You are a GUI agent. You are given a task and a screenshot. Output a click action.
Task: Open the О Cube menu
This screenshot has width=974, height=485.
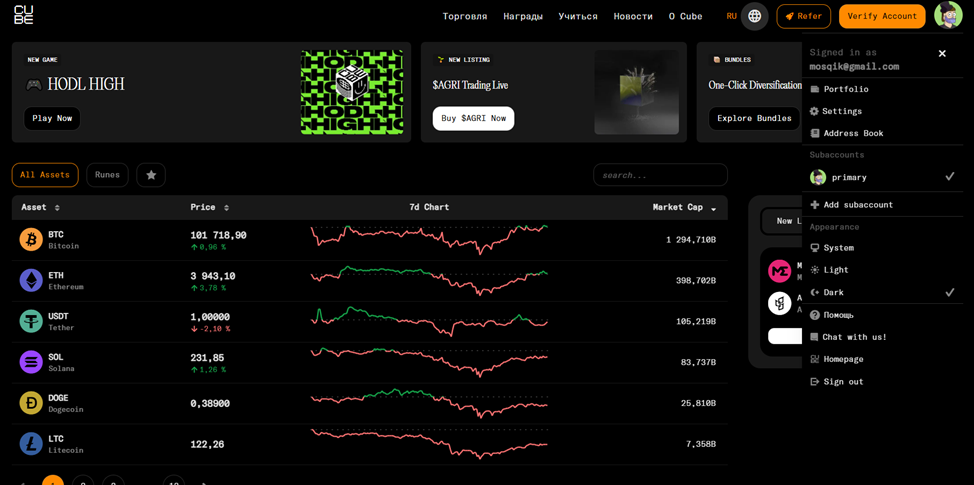686,16
